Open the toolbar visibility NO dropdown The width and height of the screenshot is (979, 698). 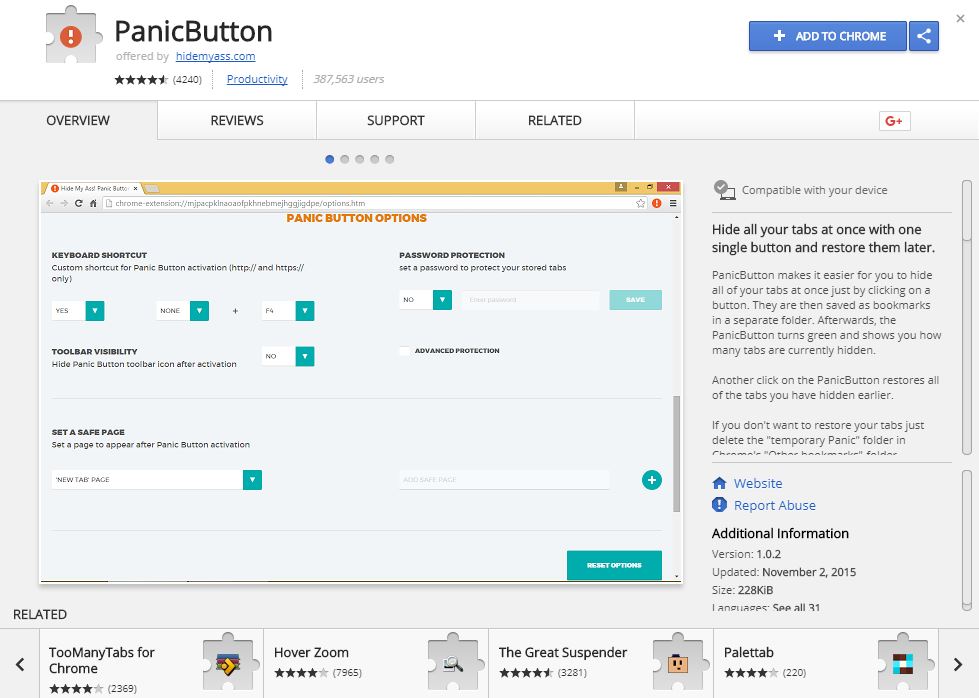click(x=288, y=356)
